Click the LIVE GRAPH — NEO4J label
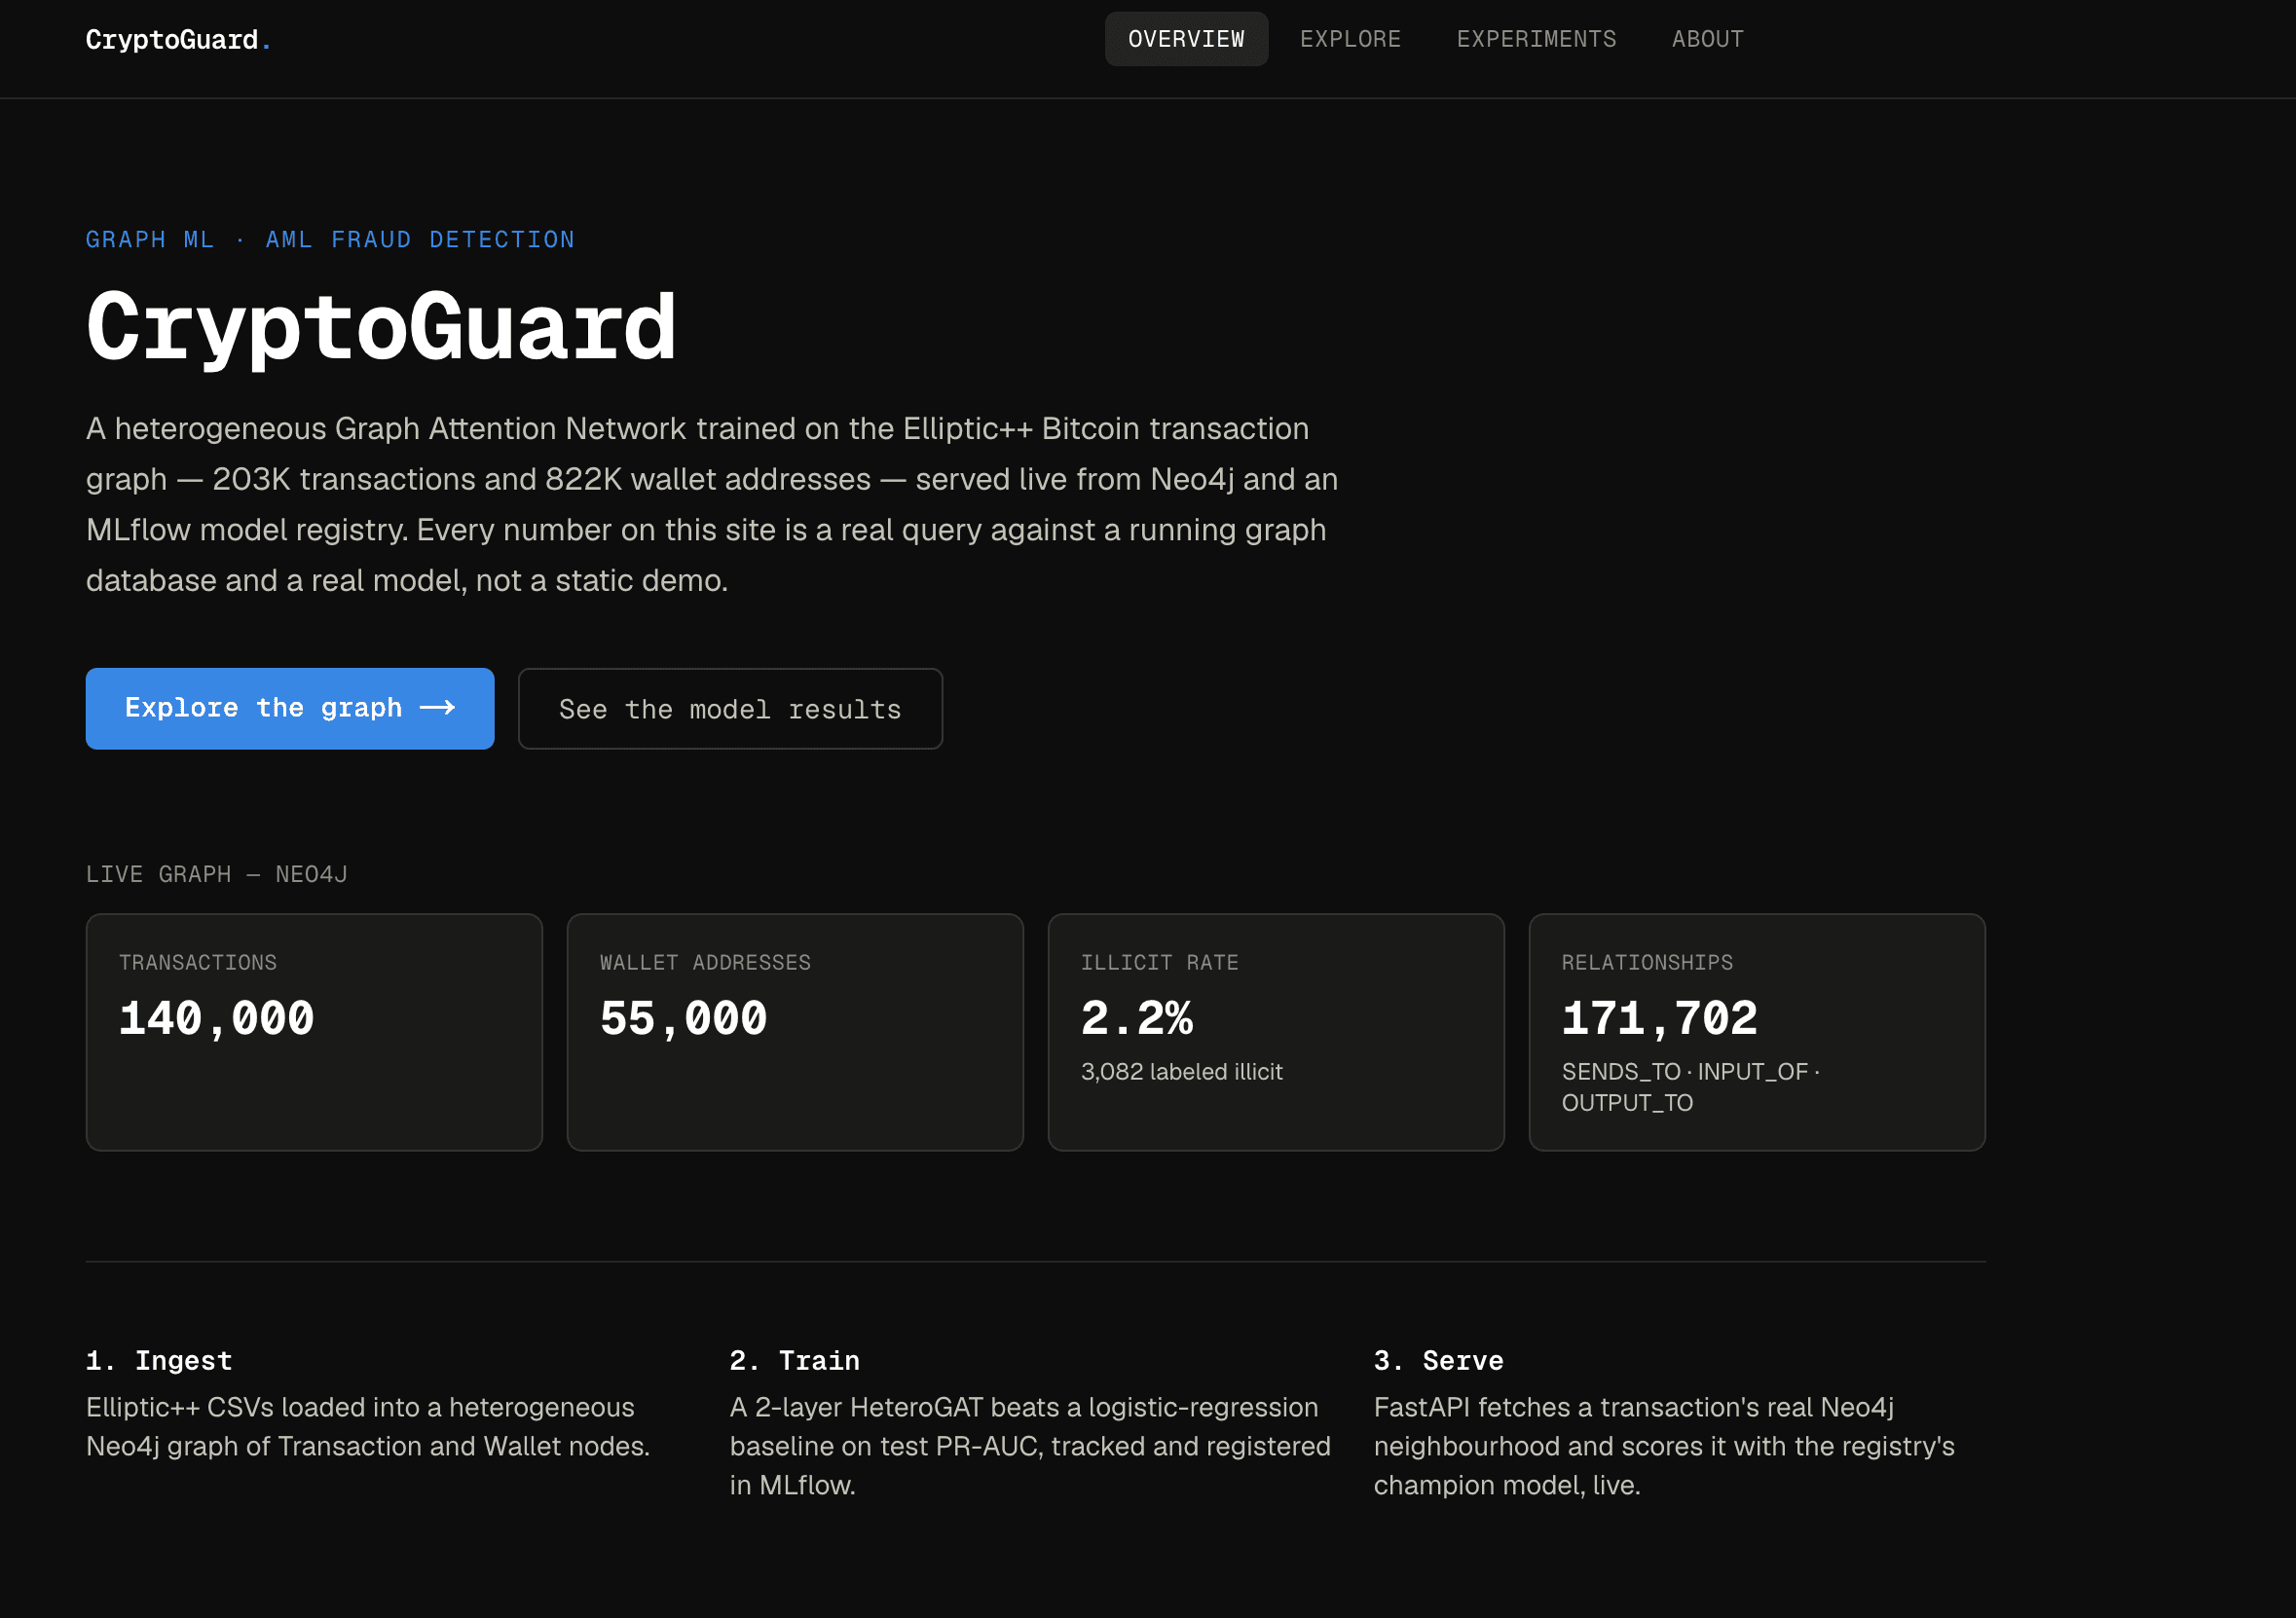This screenshot has height=1618, width=2296. [217, 874]
